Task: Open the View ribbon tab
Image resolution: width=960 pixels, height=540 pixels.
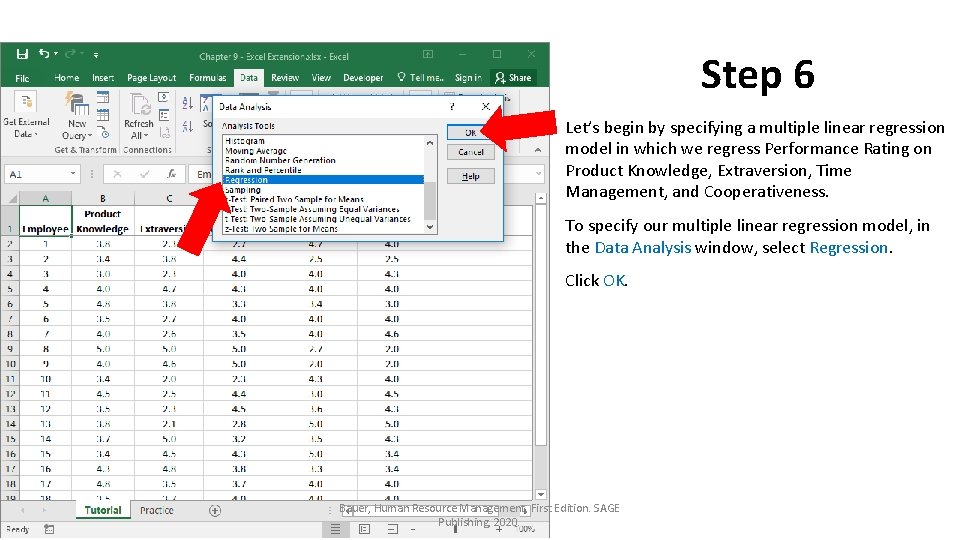Action: [x=321, y=78]
